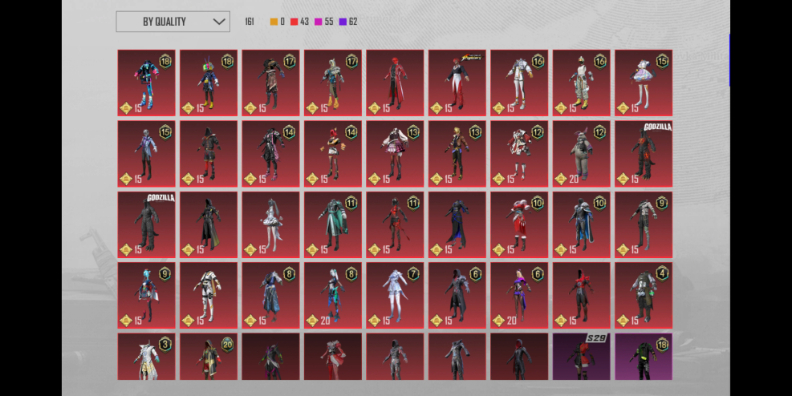The height and width of the screenshot is (396, 792).
Task: Click the level 4 badge outfit
Action: [x=644, y=295]
